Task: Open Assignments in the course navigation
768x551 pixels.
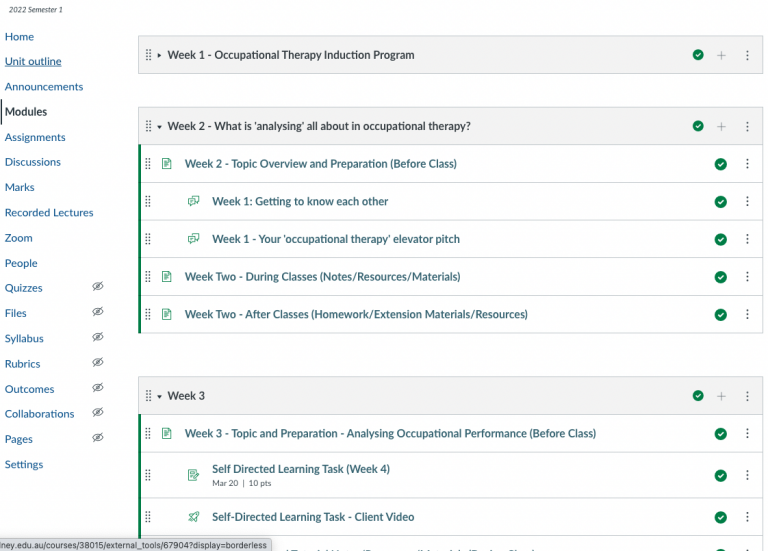Action: [35, 137]
